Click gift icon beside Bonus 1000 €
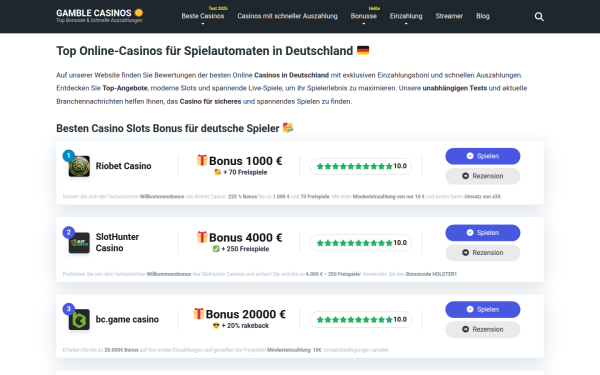The height and width of the screenshot is (375, 600). tap(202, 160)
